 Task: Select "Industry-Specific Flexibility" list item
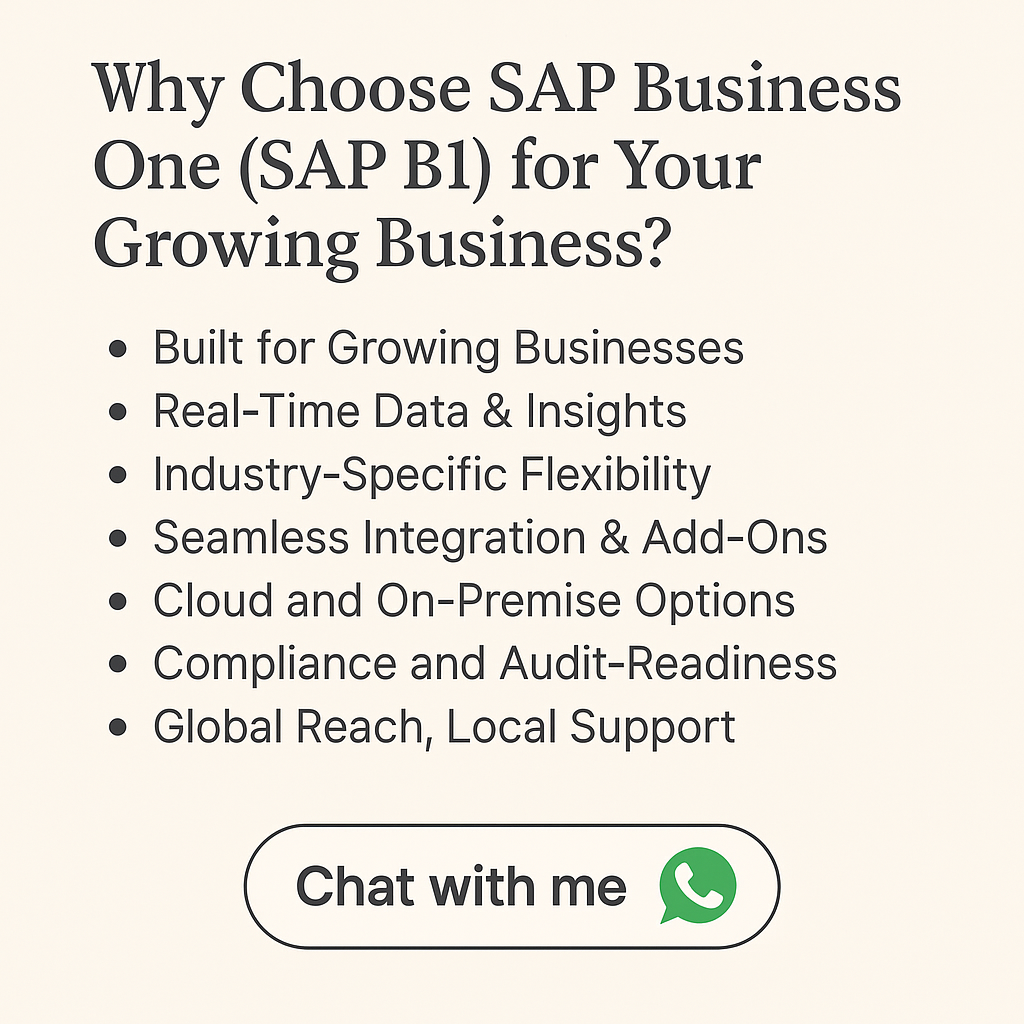tap(432, 475)
